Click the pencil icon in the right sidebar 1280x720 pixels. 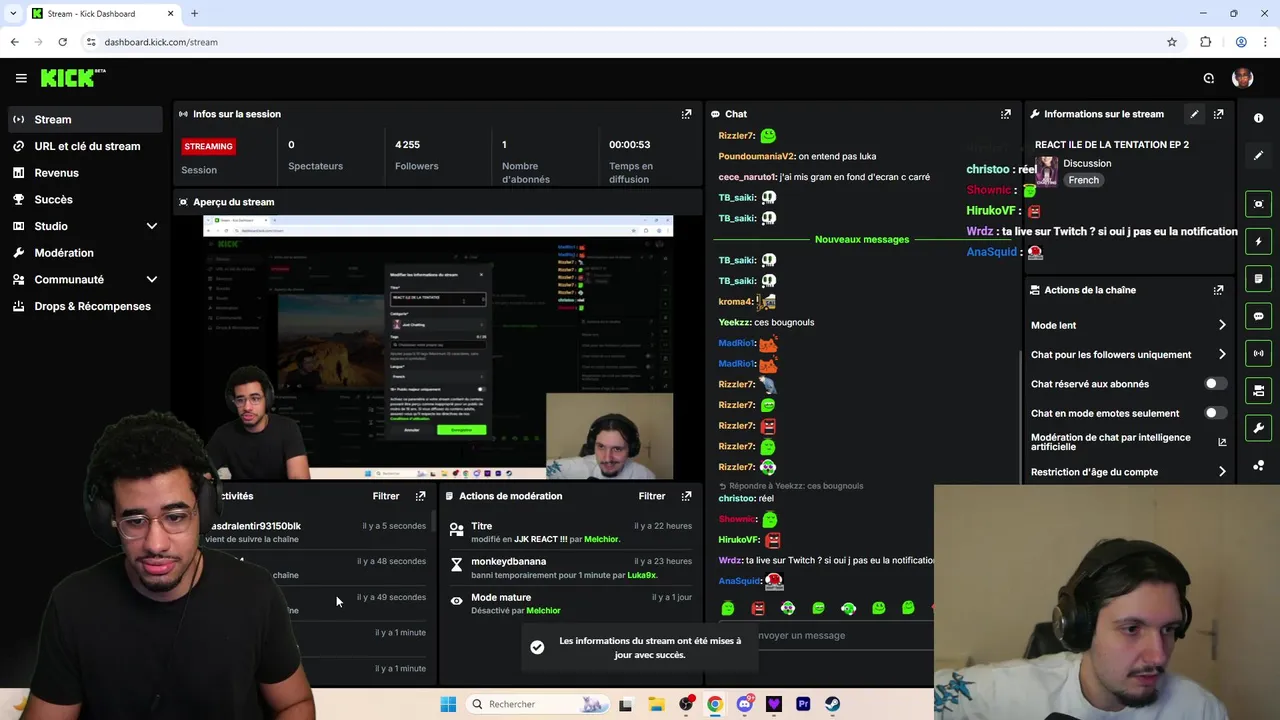[1258, 155]
